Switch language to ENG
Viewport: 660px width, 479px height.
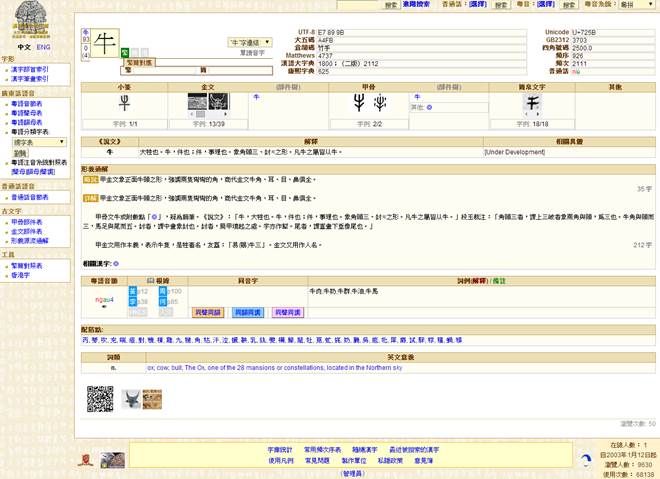click(x=45, y=47)
